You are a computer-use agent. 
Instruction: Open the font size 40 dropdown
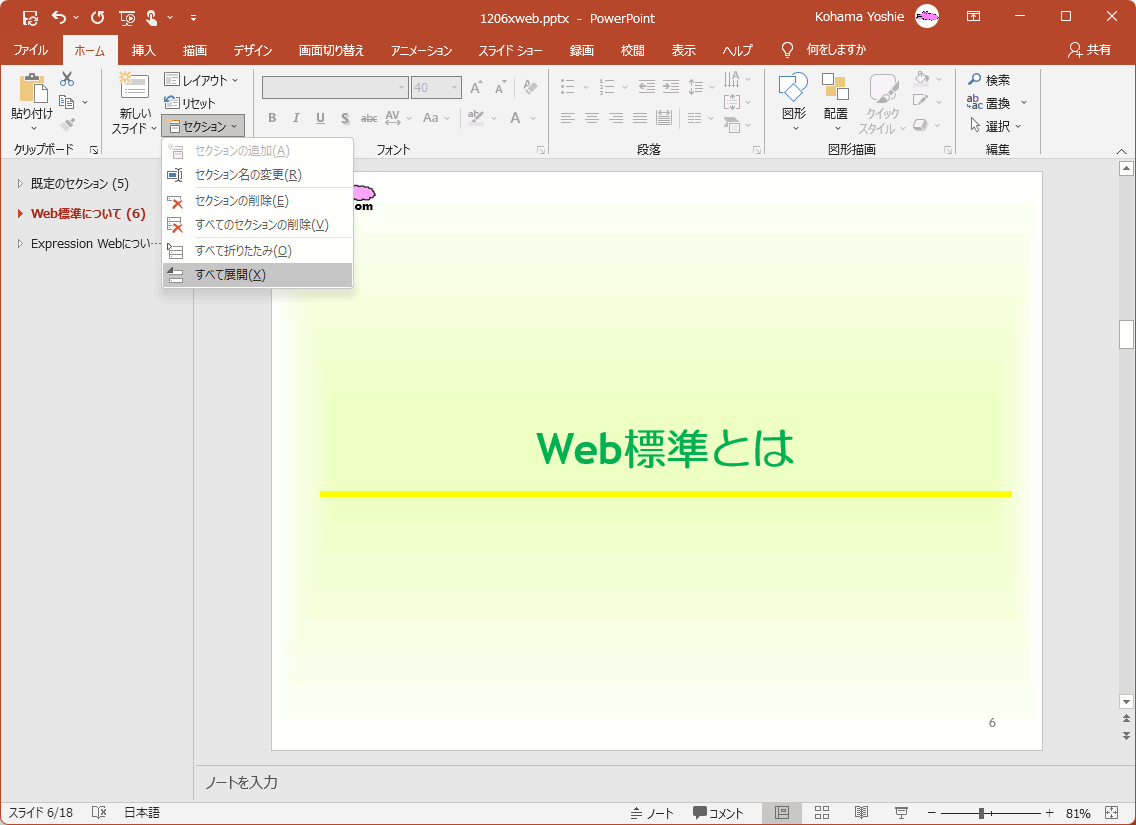pos(454,88)
